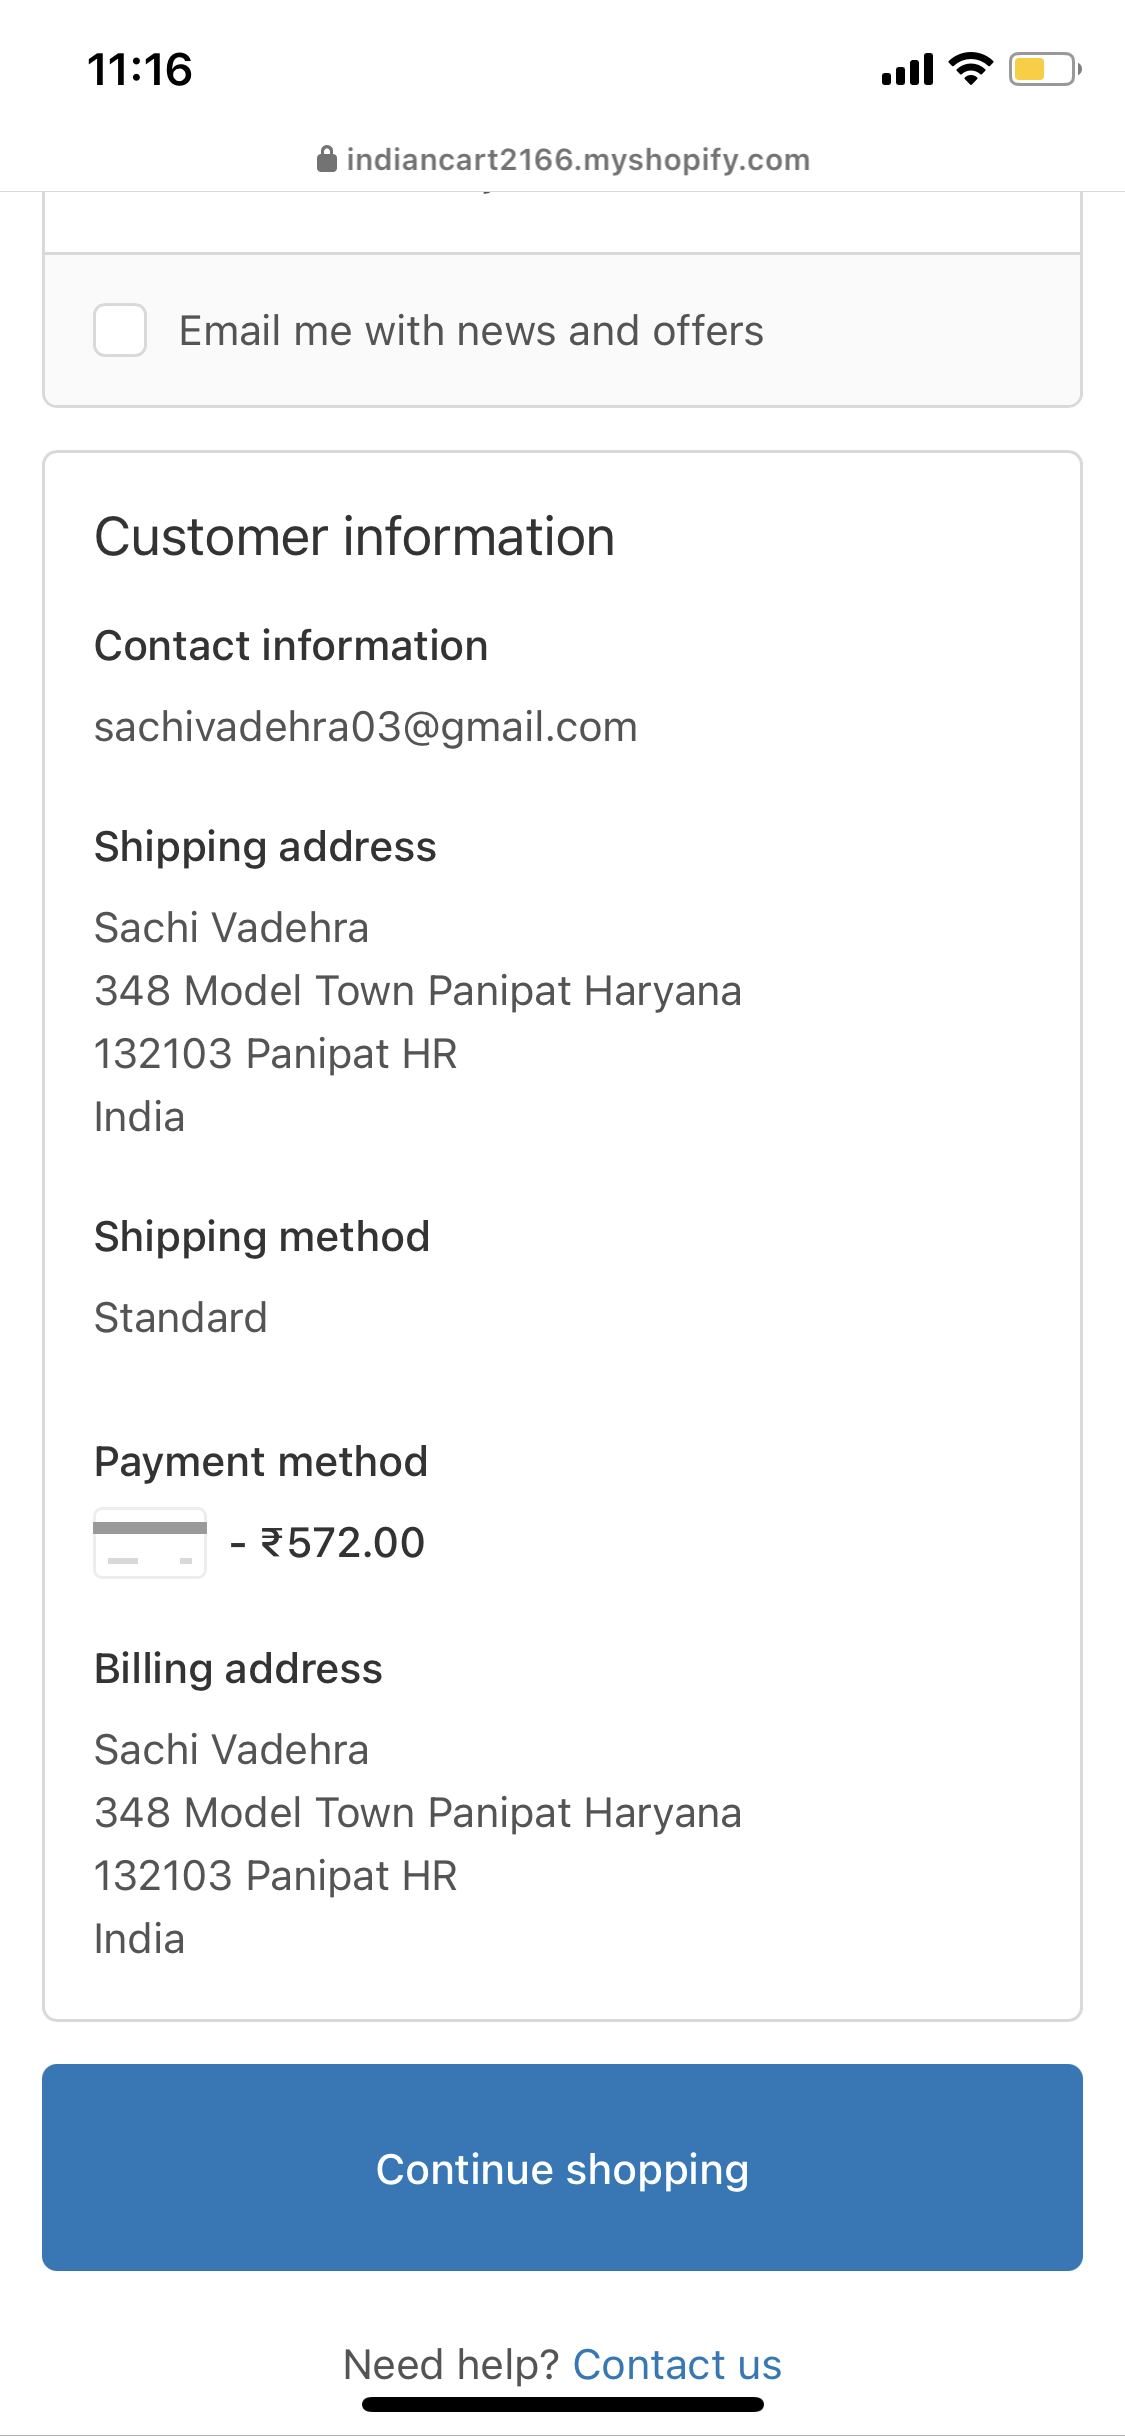Click the Billing address heading
The image size is (1125, 2436).
[238, 1669]
